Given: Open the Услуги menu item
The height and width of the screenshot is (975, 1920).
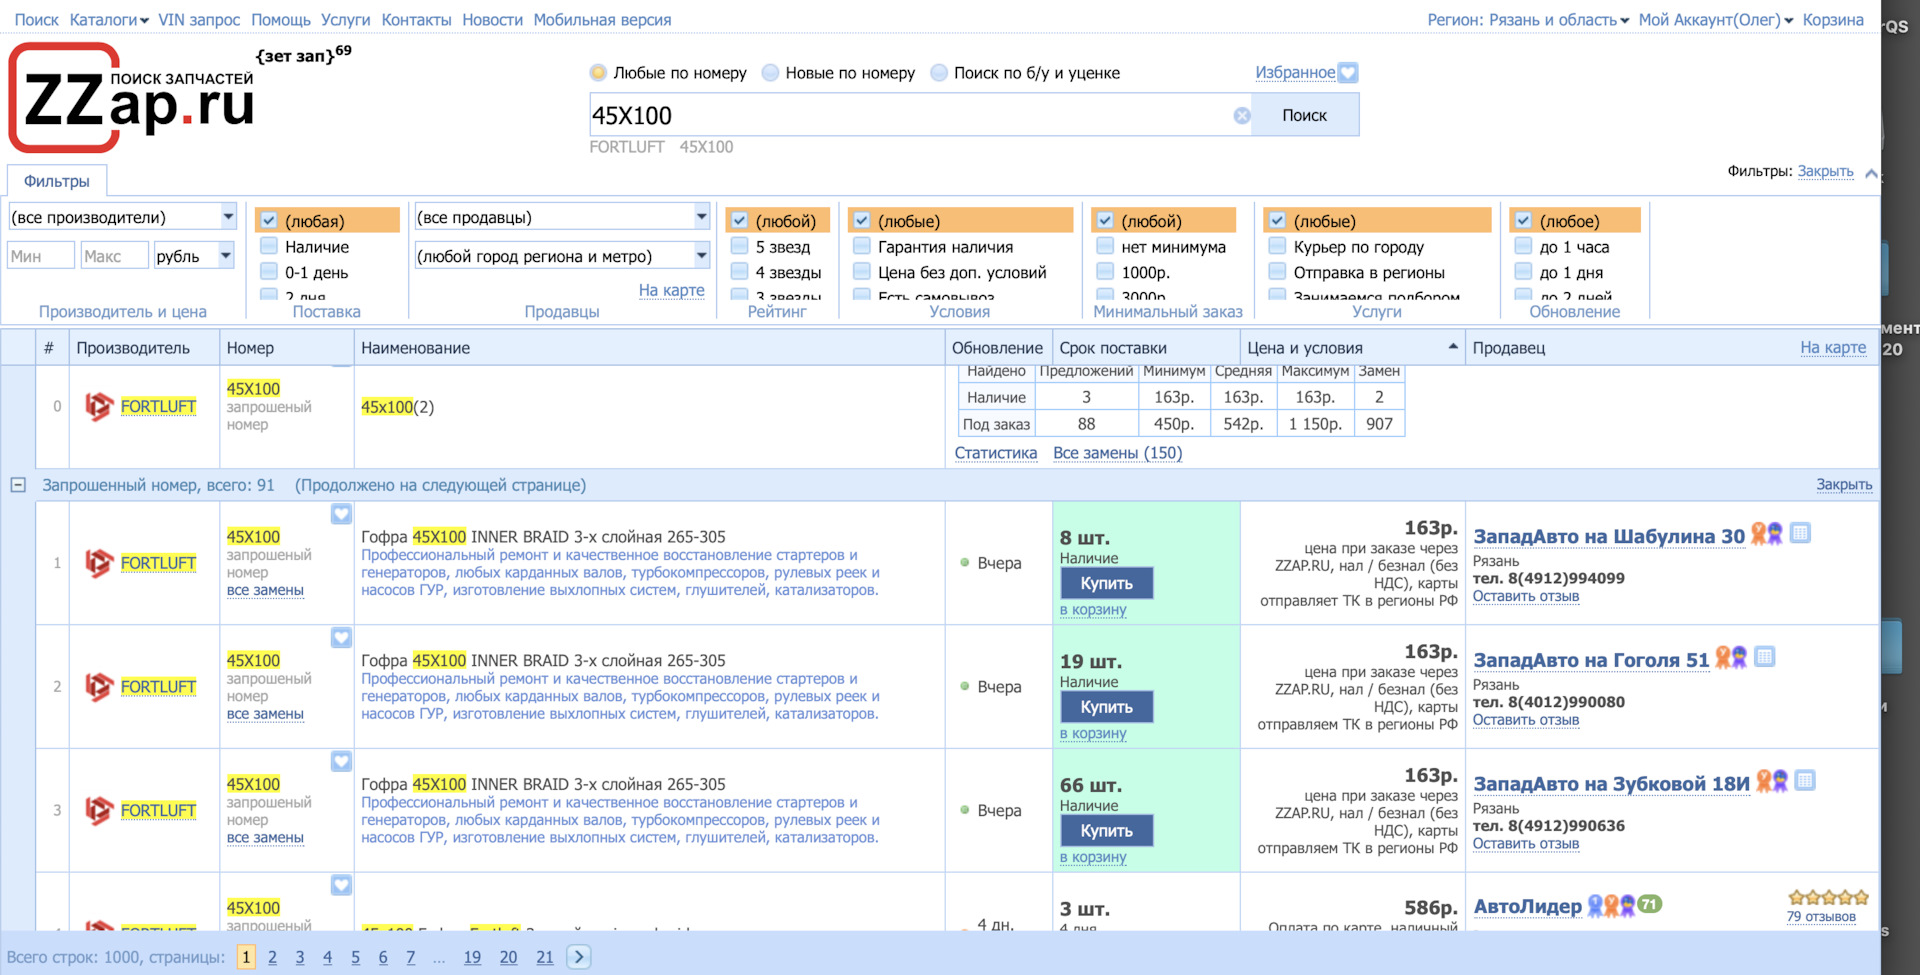Looking at the screenshot, I should pyautogui.click(x=346, y=20).
